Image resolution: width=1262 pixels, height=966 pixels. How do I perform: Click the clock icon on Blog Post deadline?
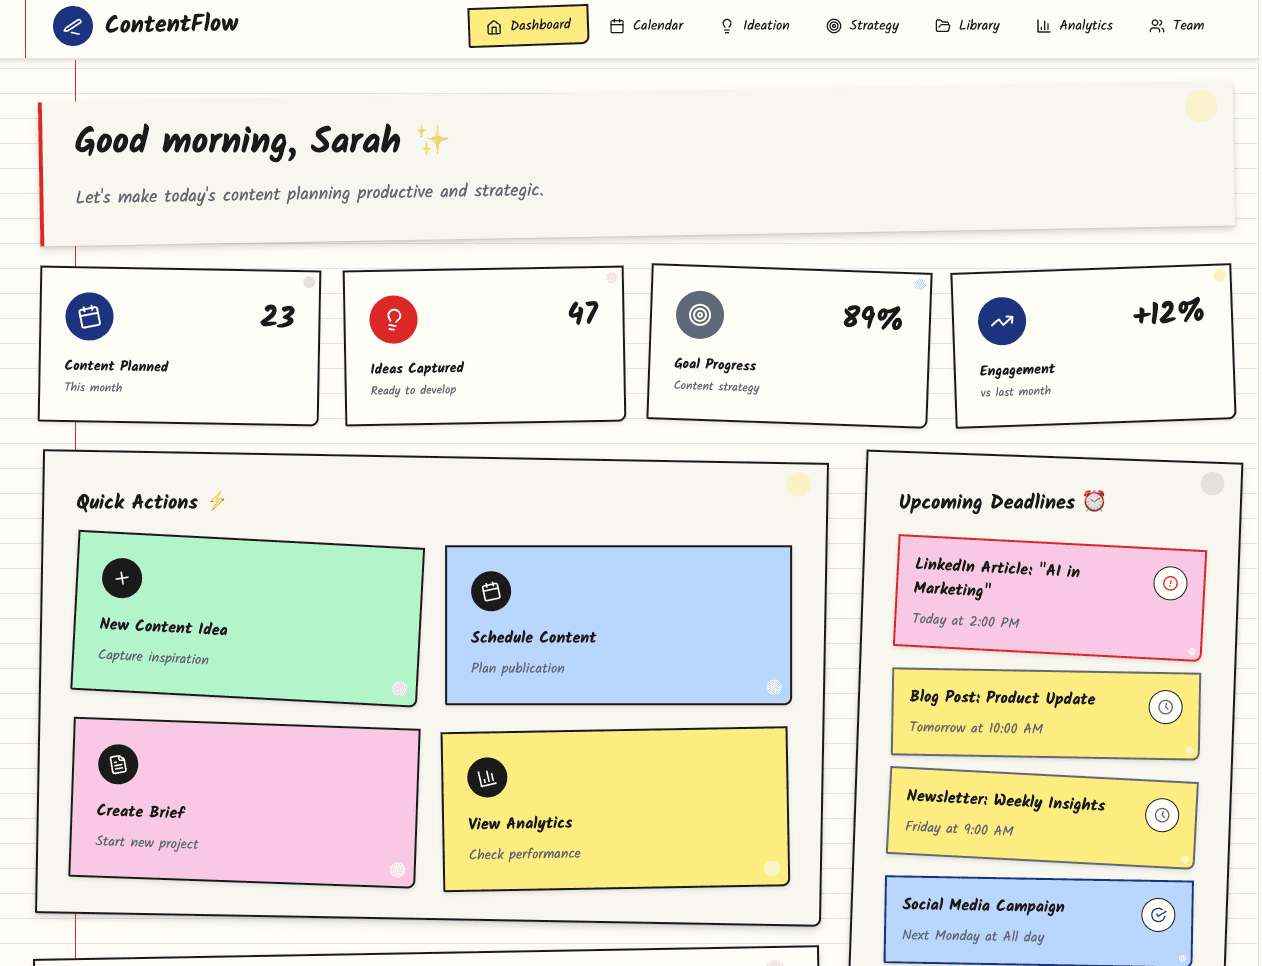[x=1165, y=707]
